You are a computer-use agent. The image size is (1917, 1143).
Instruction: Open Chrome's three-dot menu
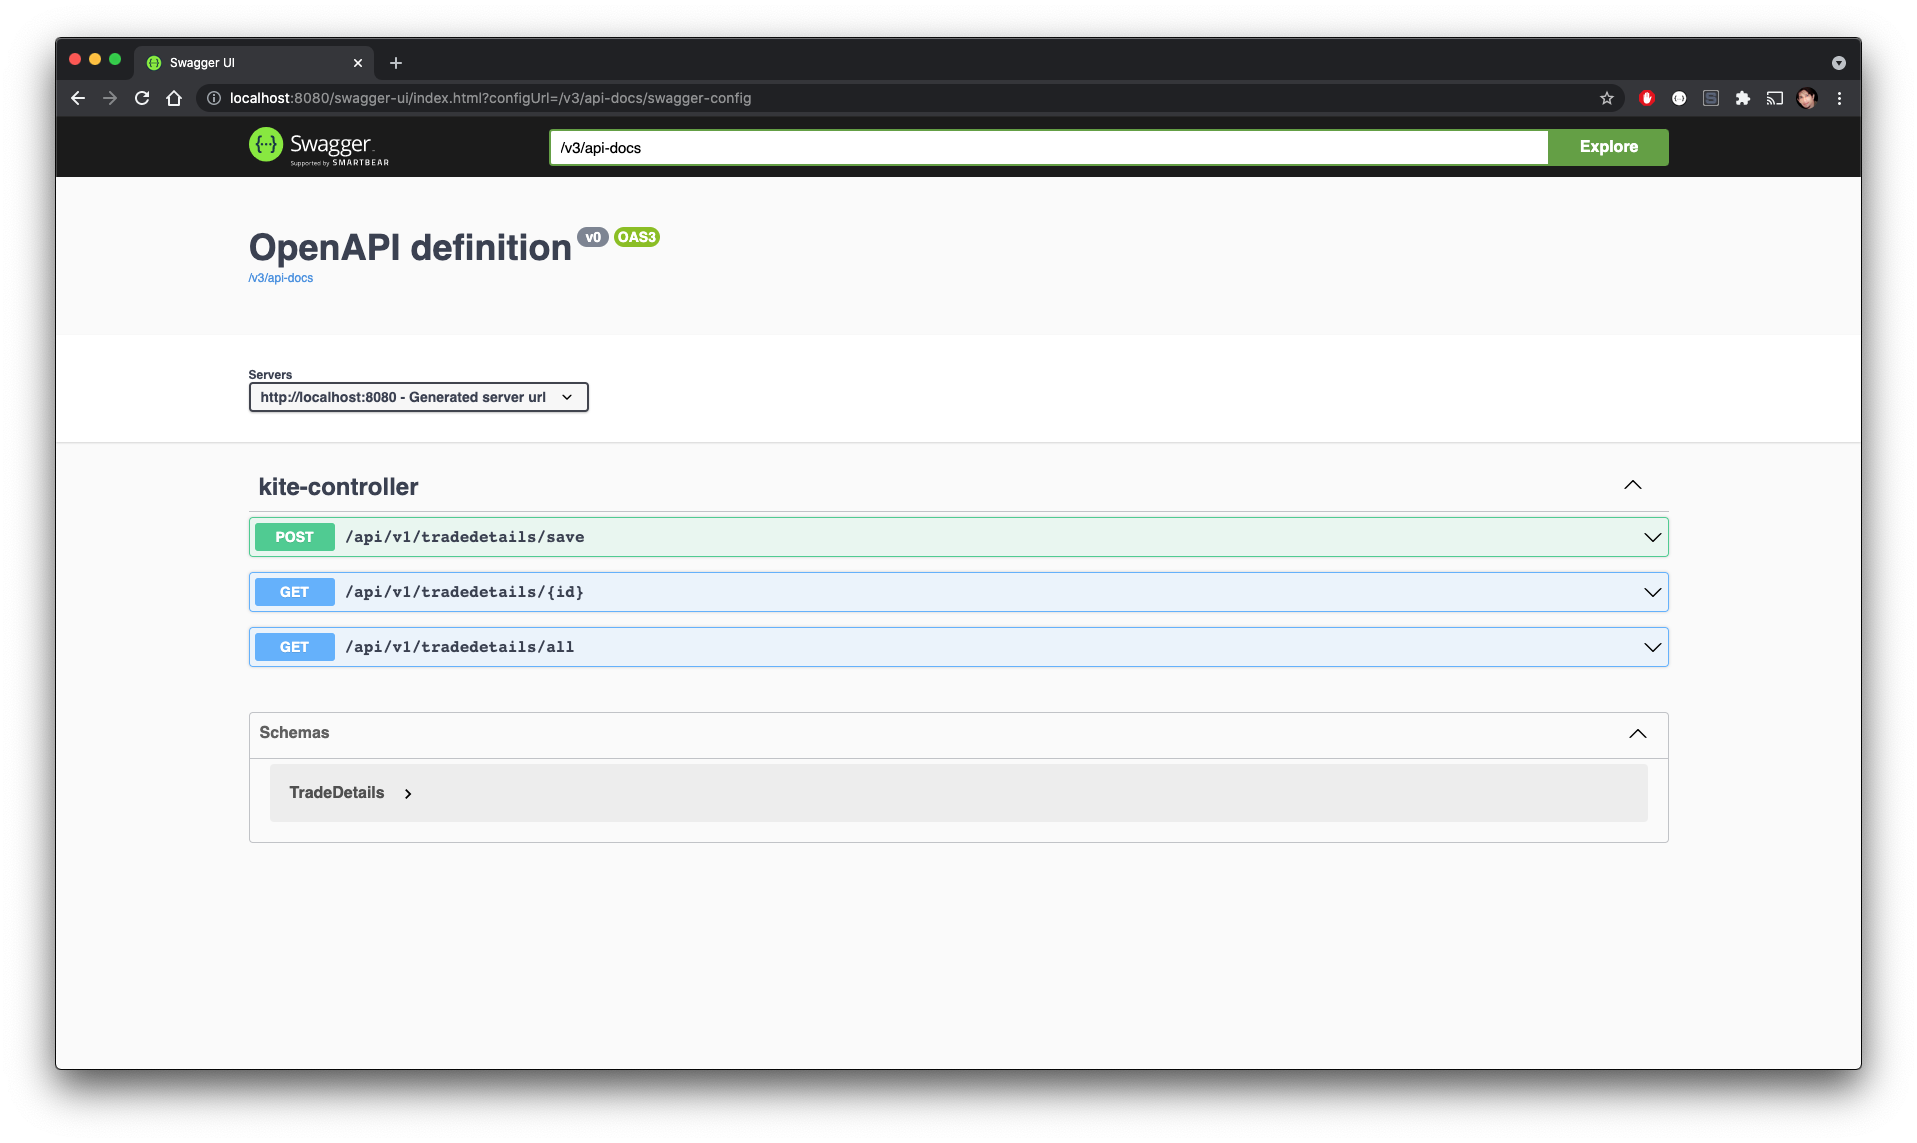click(x=1839, y=98)
